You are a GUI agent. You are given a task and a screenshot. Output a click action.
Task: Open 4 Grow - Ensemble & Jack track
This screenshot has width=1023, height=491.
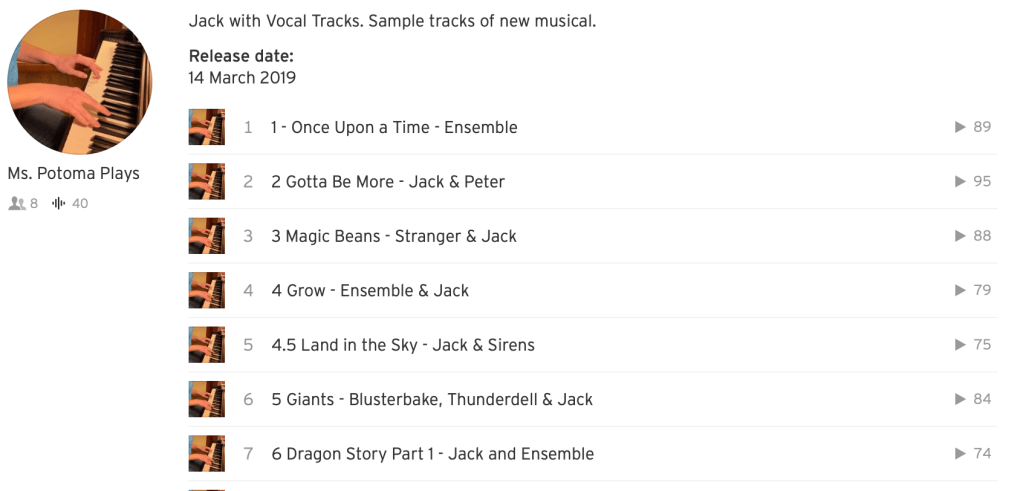[x=370, y=291]
